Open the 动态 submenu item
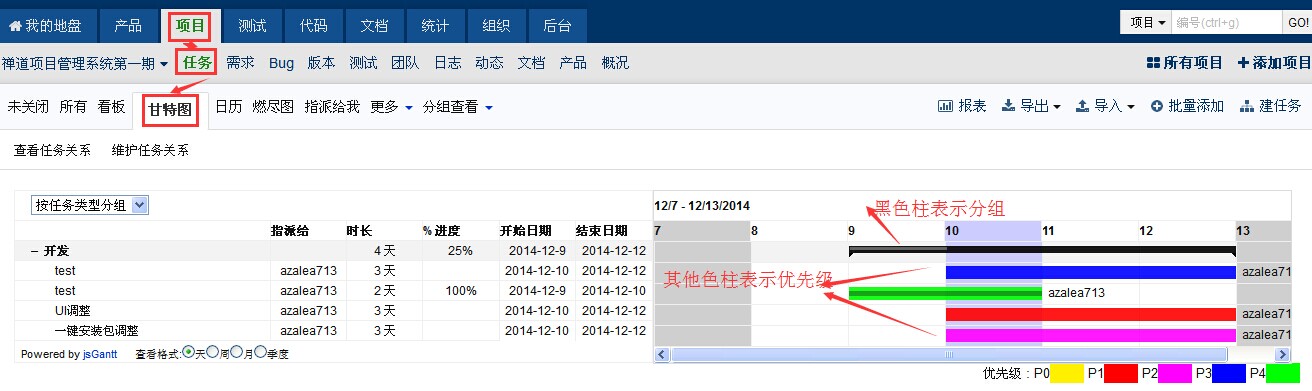The height and width of the screenshot is (391, 1312). click(489, 63)
